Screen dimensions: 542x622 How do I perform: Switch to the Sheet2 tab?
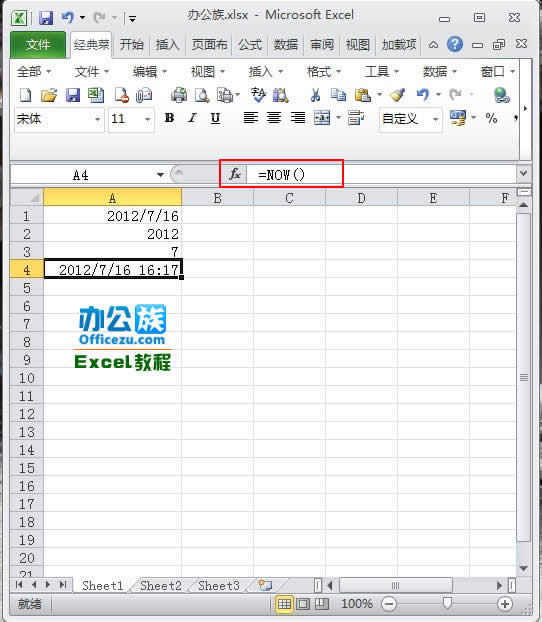point(161,586)
